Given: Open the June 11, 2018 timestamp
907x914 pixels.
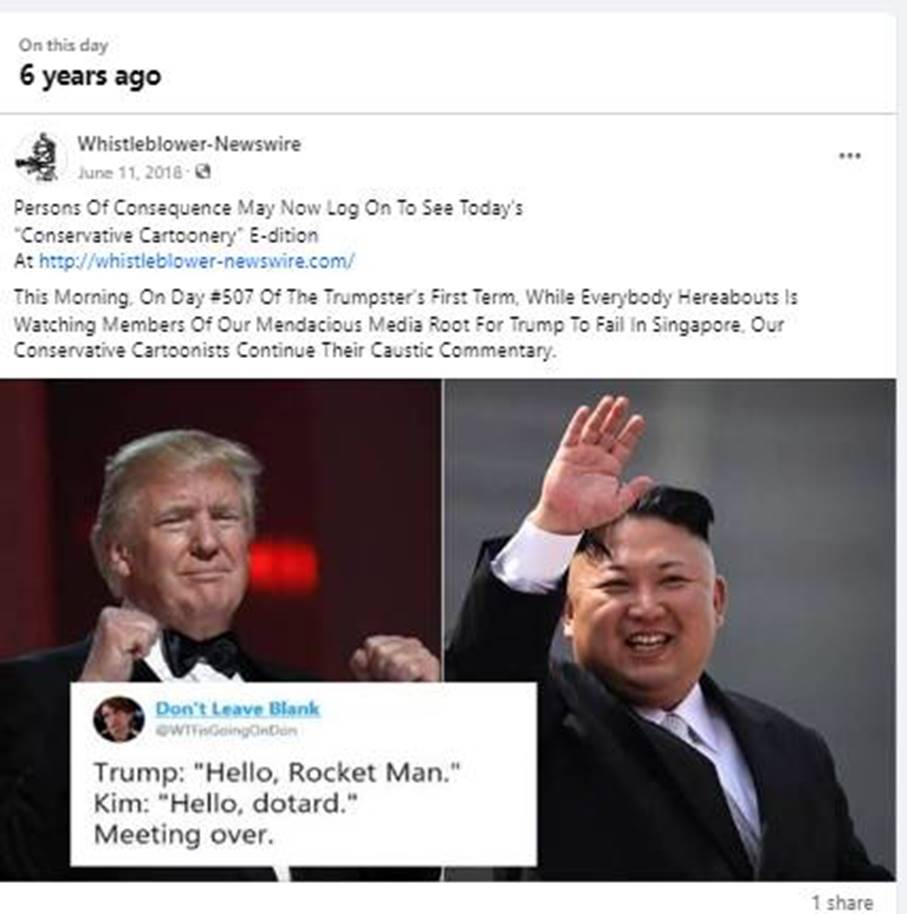Looking at the screenshot, I should (x=129, y=173).
